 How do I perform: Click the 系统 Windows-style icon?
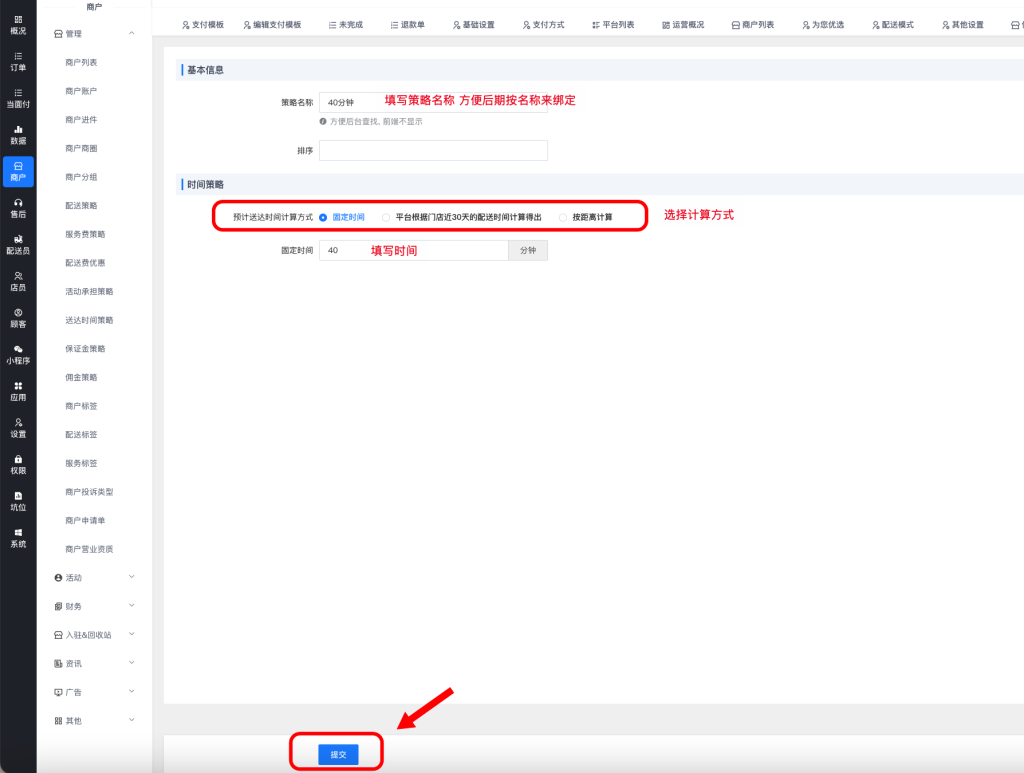[18, 532]
